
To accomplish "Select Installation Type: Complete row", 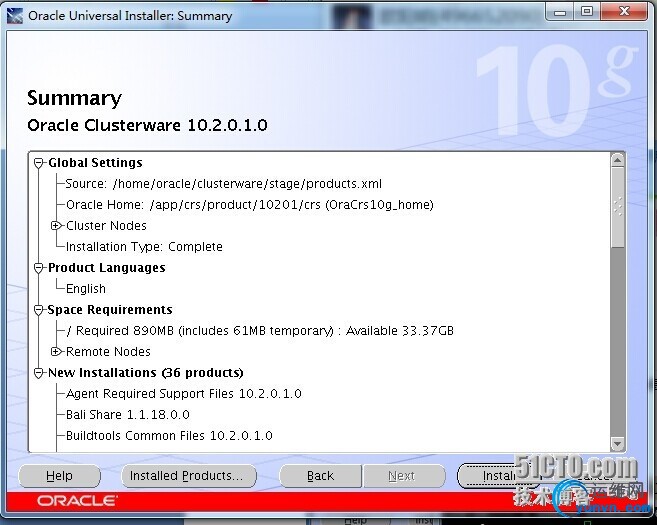I will [x=144, y=247].
